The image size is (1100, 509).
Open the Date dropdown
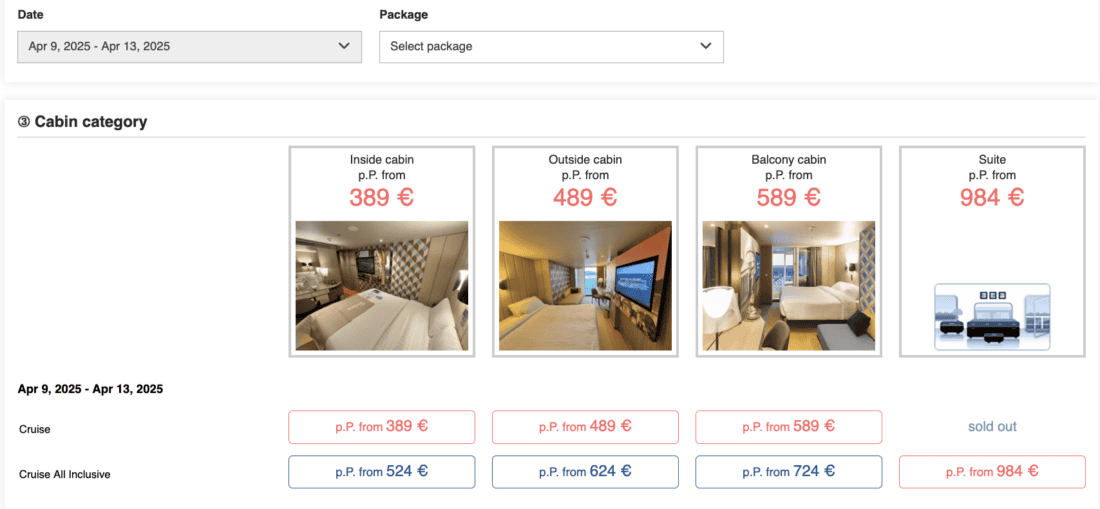click(189, 46)
